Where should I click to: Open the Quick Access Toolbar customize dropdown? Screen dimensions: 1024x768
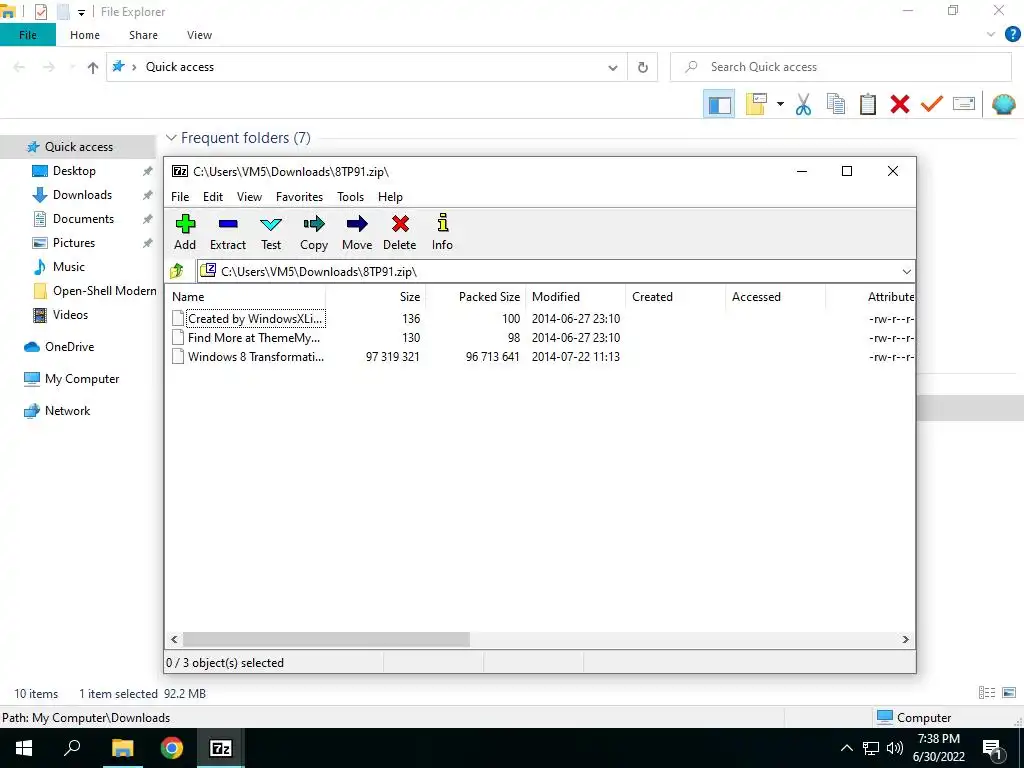coord(81,12)
